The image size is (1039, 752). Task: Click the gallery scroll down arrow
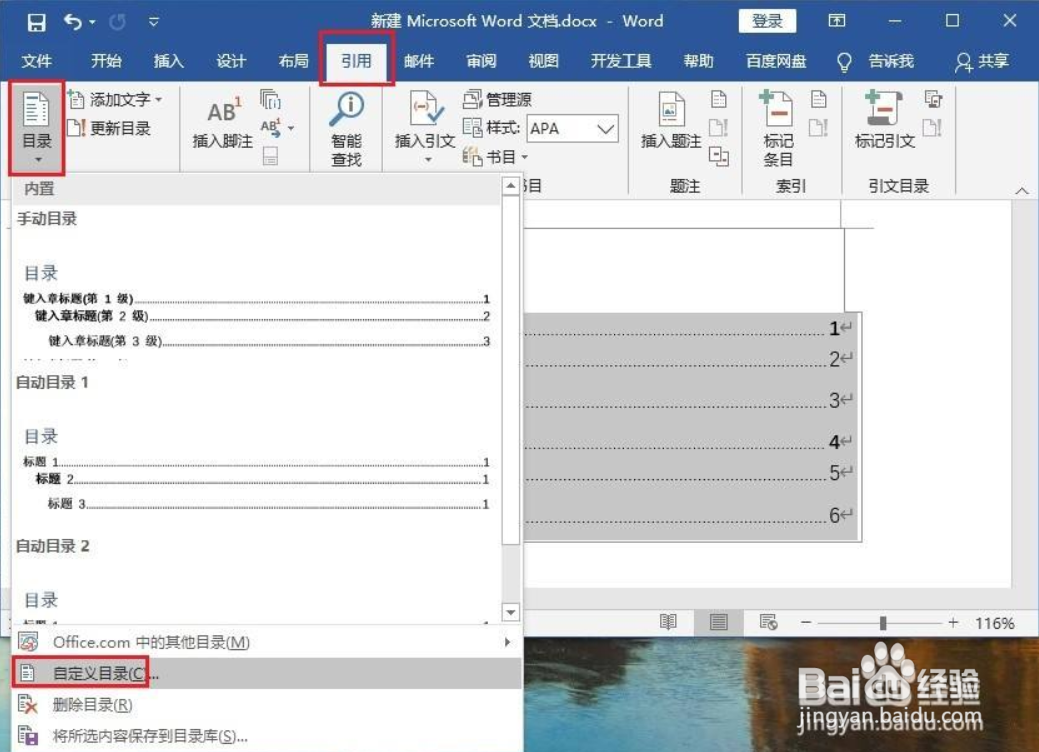(x=510, y=612)
